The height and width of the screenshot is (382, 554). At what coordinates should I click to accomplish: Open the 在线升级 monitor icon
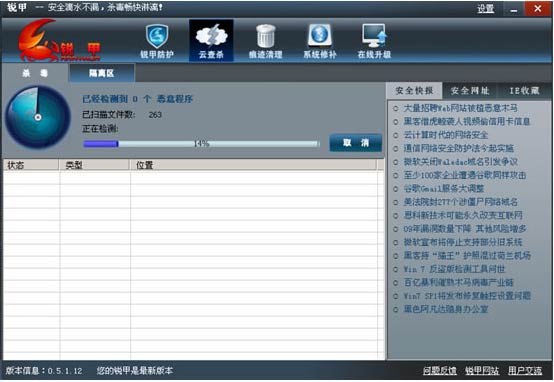coord(374,35)
